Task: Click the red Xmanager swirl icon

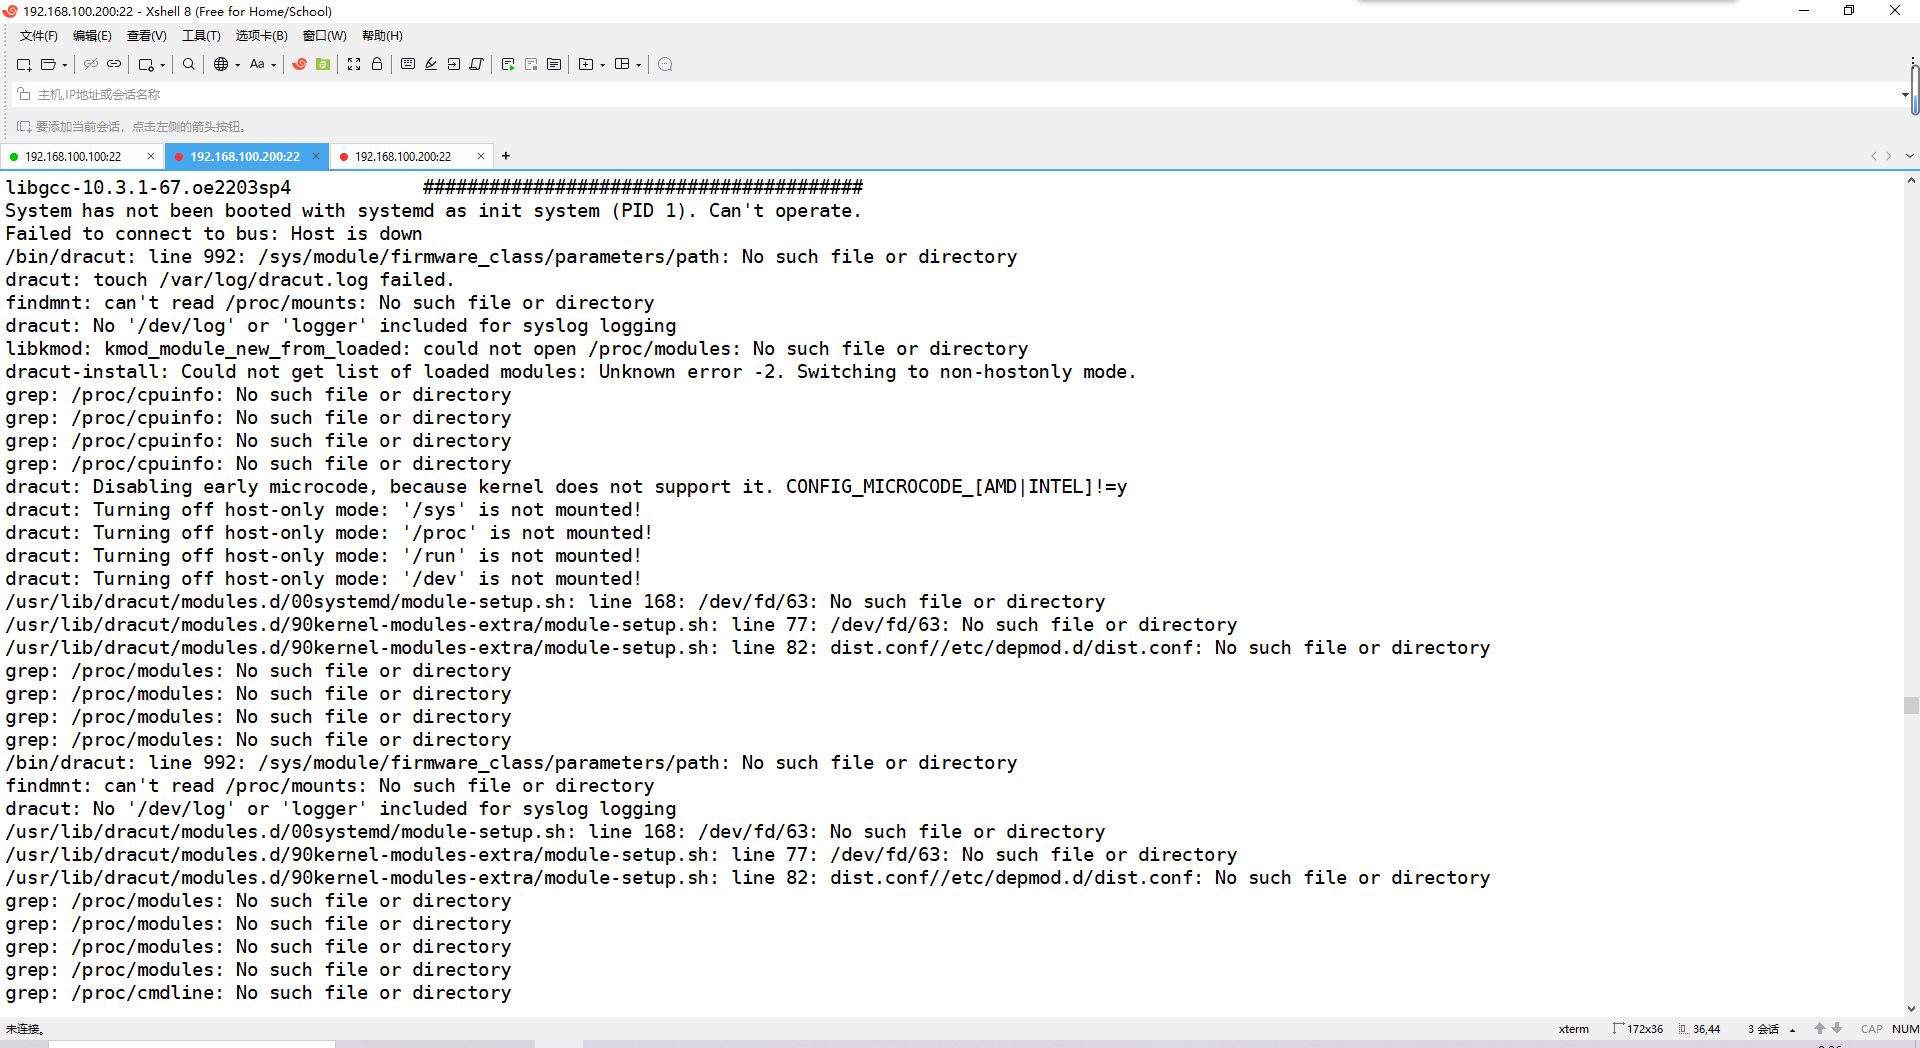Action: point(299,64)
